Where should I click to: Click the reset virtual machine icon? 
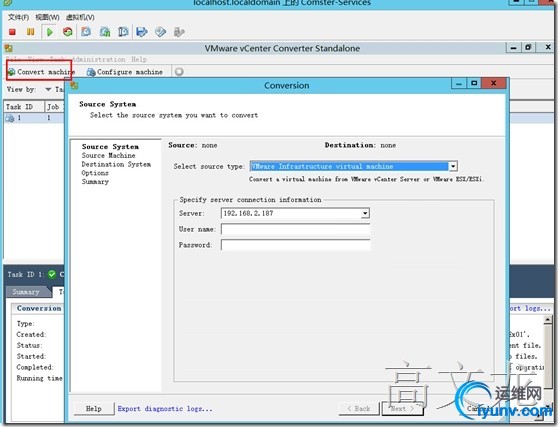click(x=67, y=32)
